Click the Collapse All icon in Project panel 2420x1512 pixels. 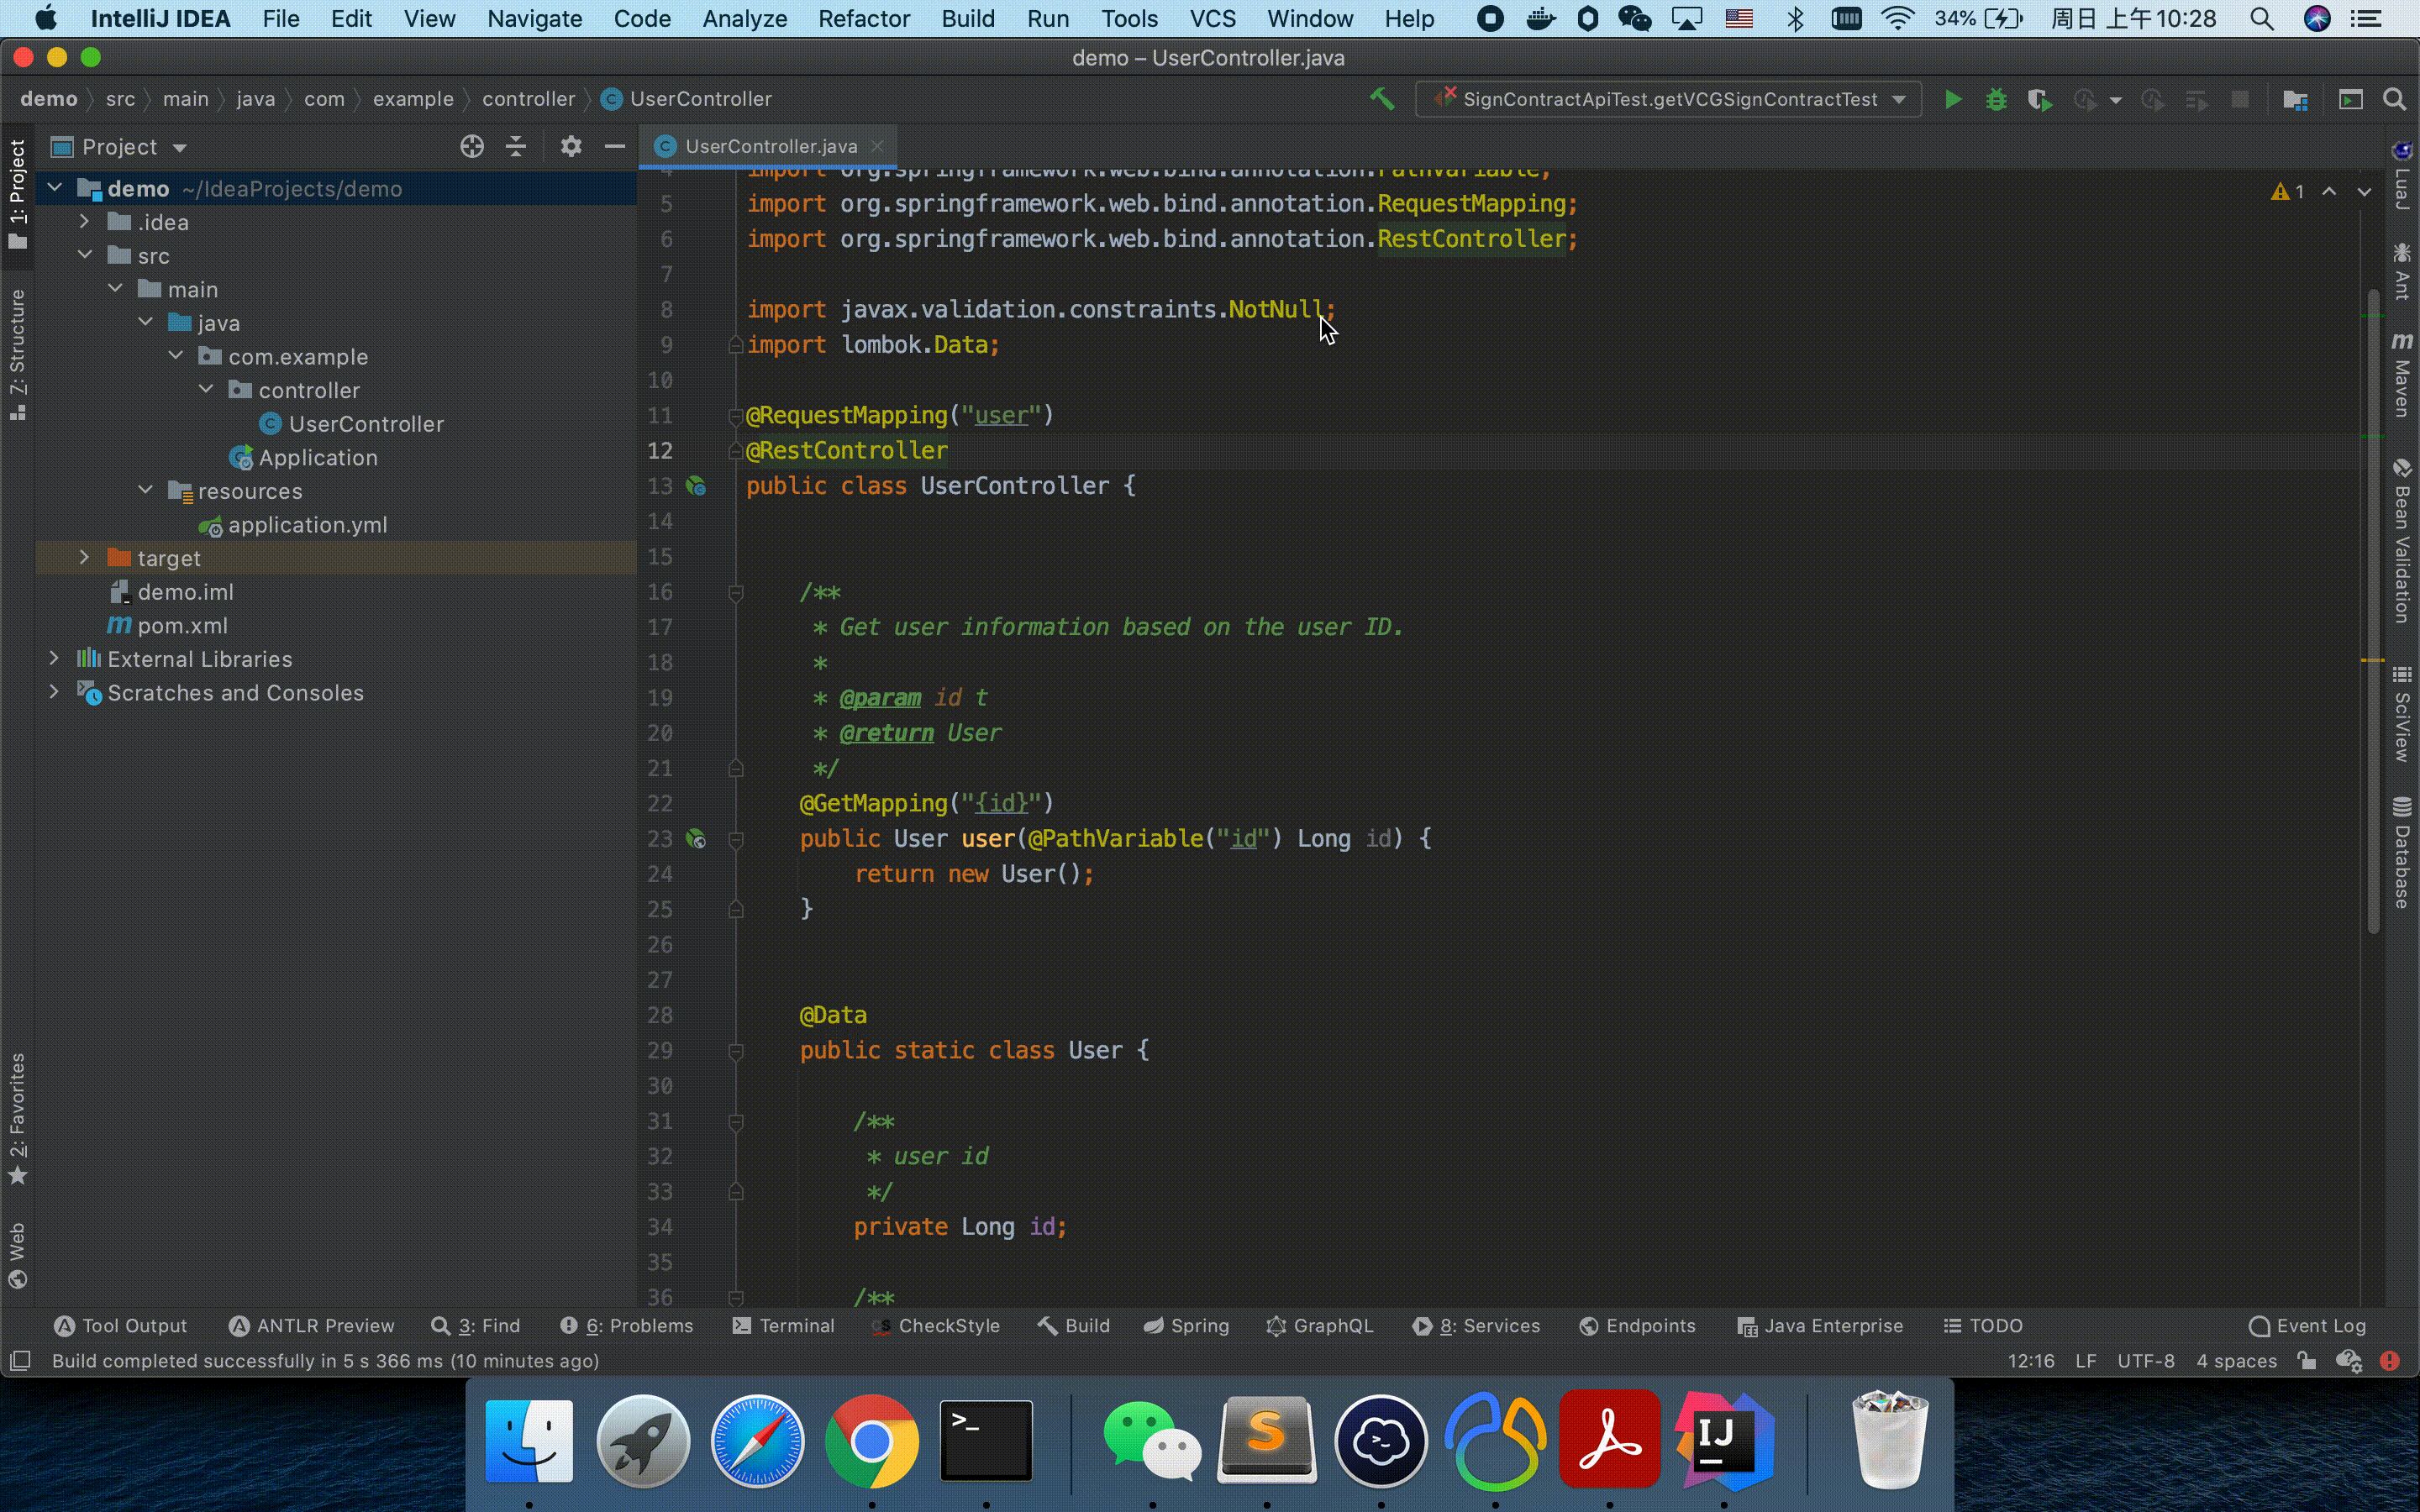click(x=516, y=147)
